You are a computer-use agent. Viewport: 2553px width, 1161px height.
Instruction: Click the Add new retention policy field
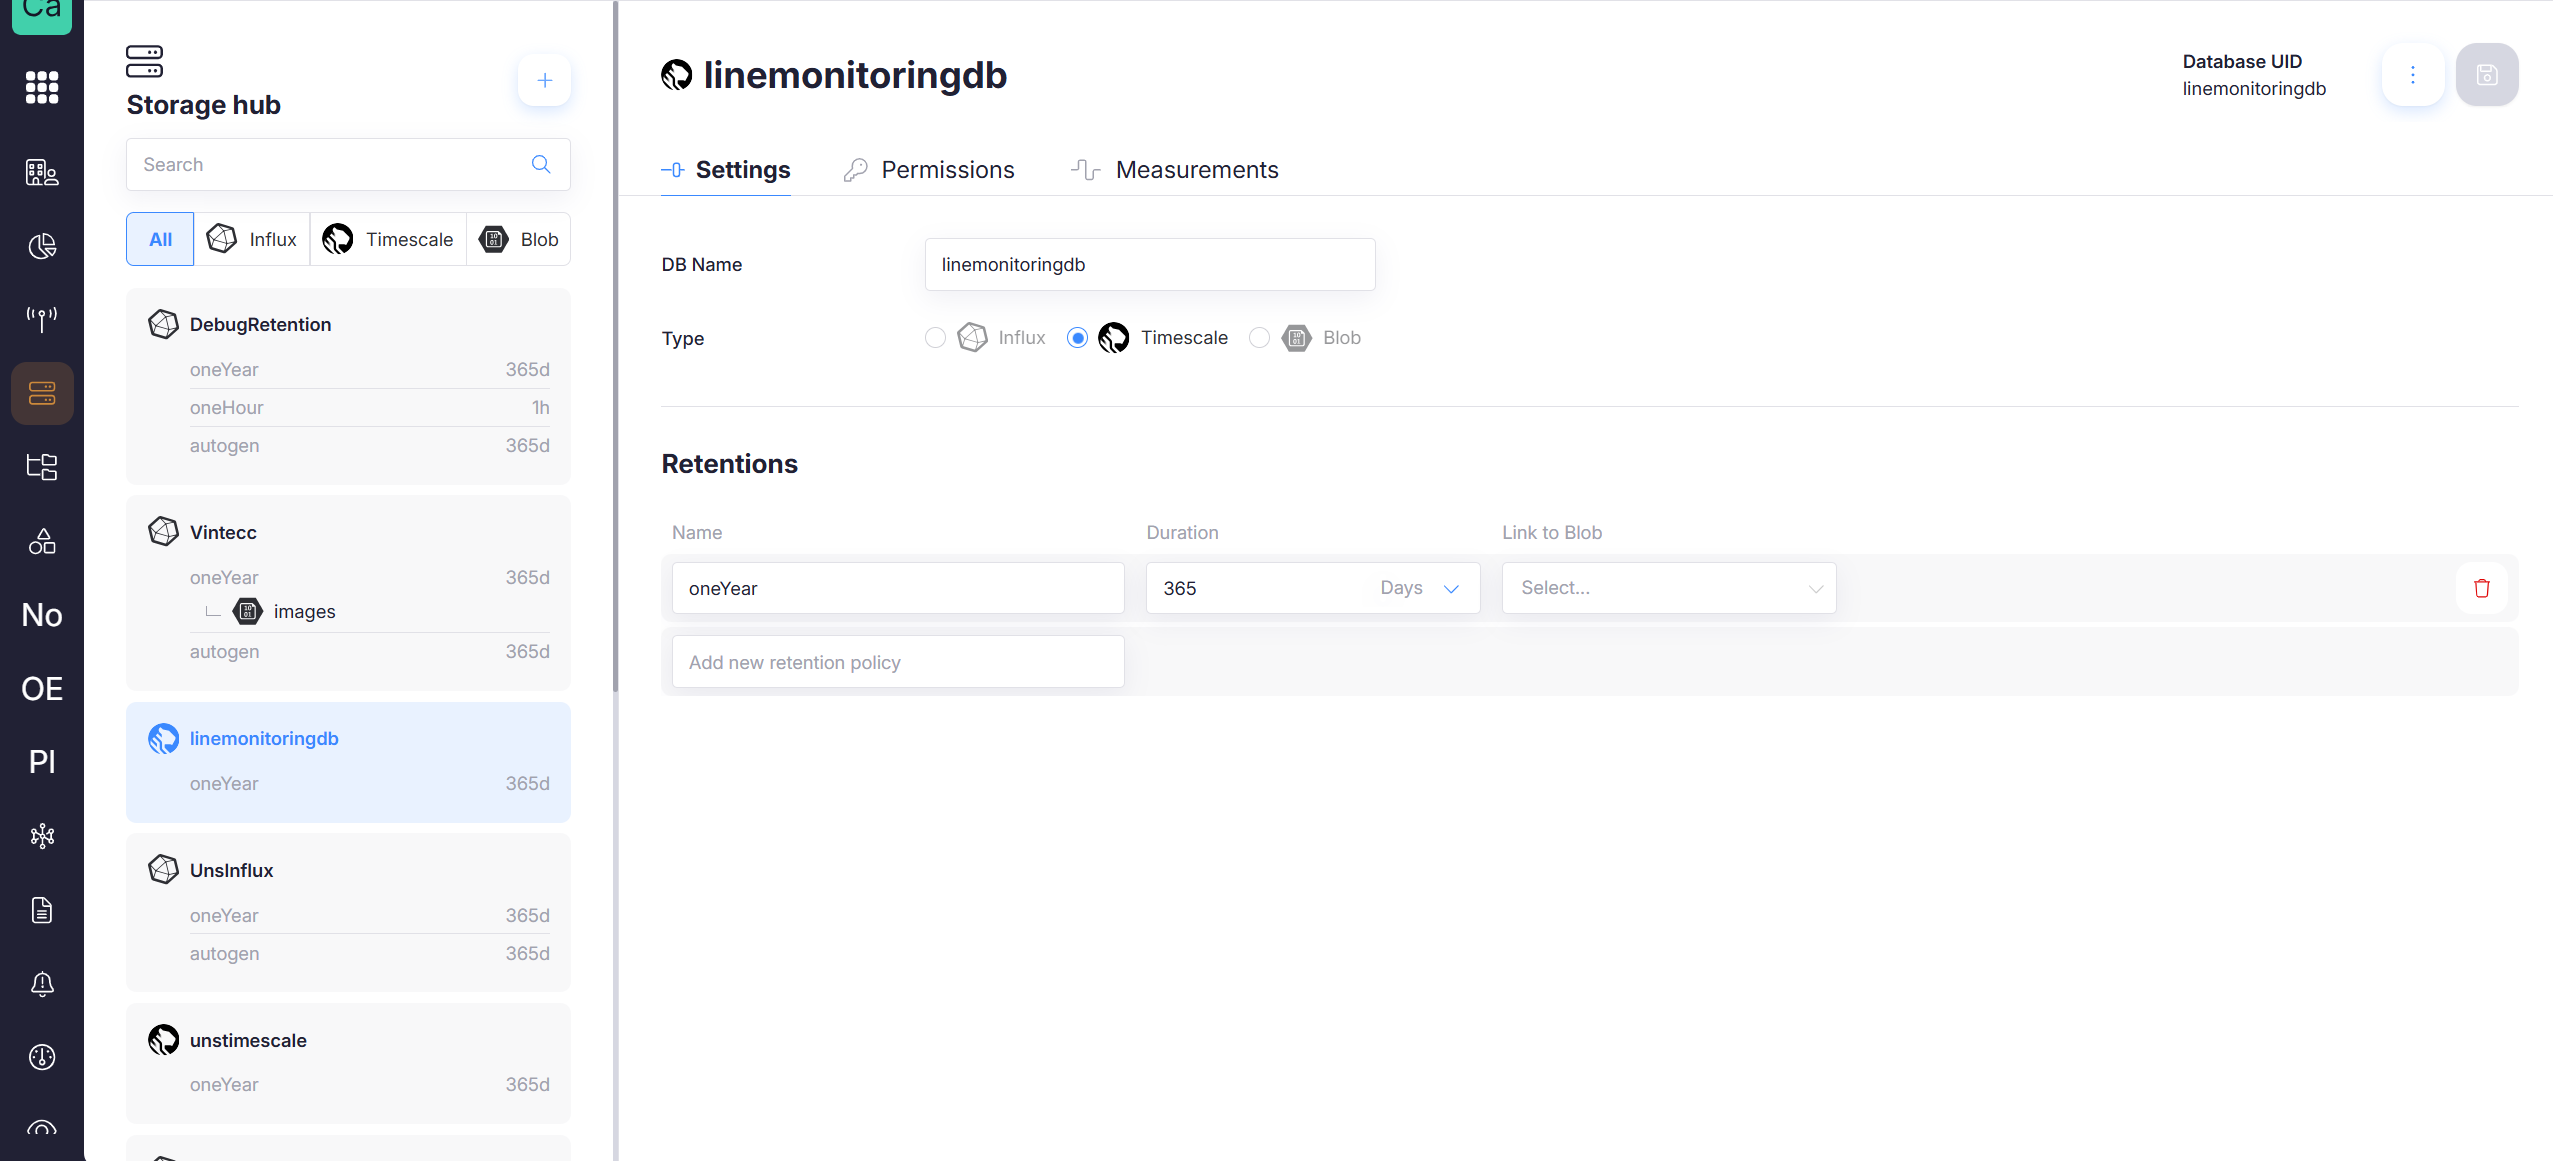pos(898,662)
